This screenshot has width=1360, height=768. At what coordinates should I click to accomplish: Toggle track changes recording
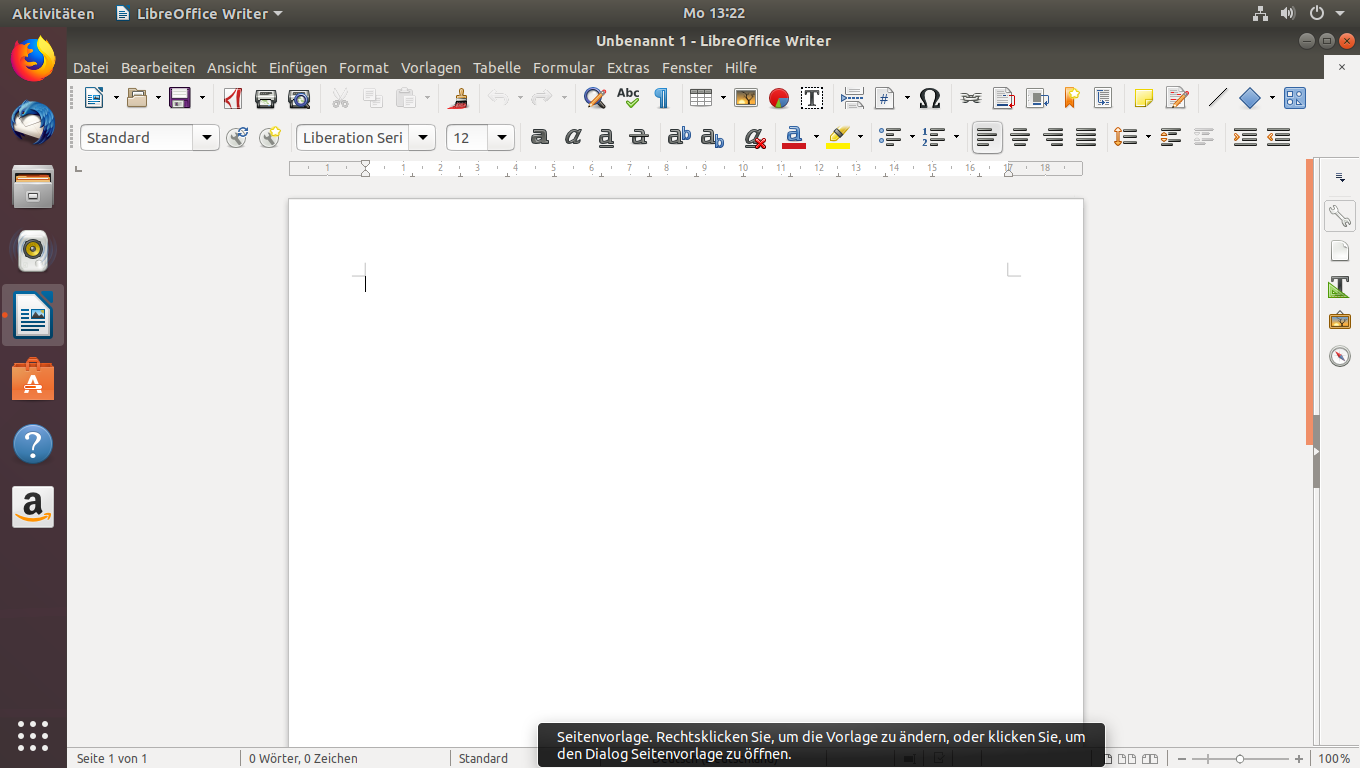click(1177, 98)
